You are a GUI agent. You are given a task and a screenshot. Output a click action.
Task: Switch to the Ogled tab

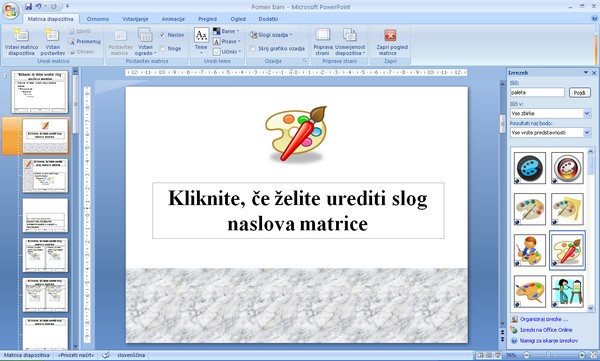(238, 19)
